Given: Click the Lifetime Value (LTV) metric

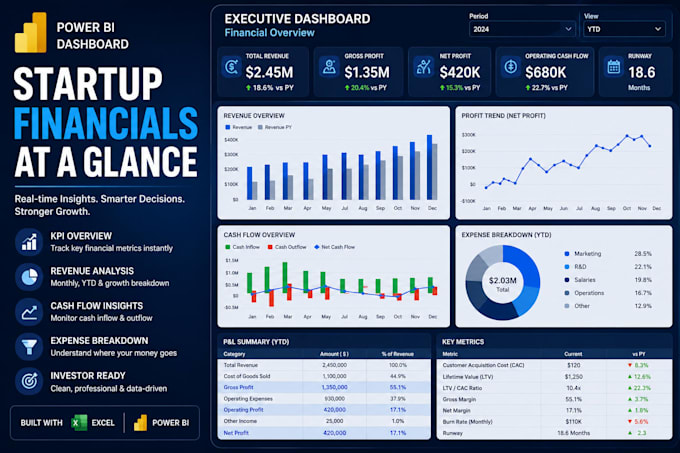Looking at the screenshot, I should (x=468, y=377).
